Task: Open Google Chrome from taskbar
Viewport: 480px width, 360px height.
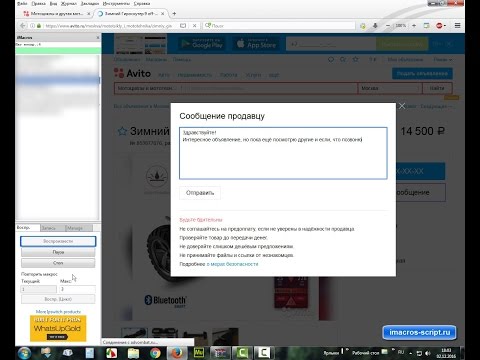Action: pyautogui.click(x=155, y=353)
